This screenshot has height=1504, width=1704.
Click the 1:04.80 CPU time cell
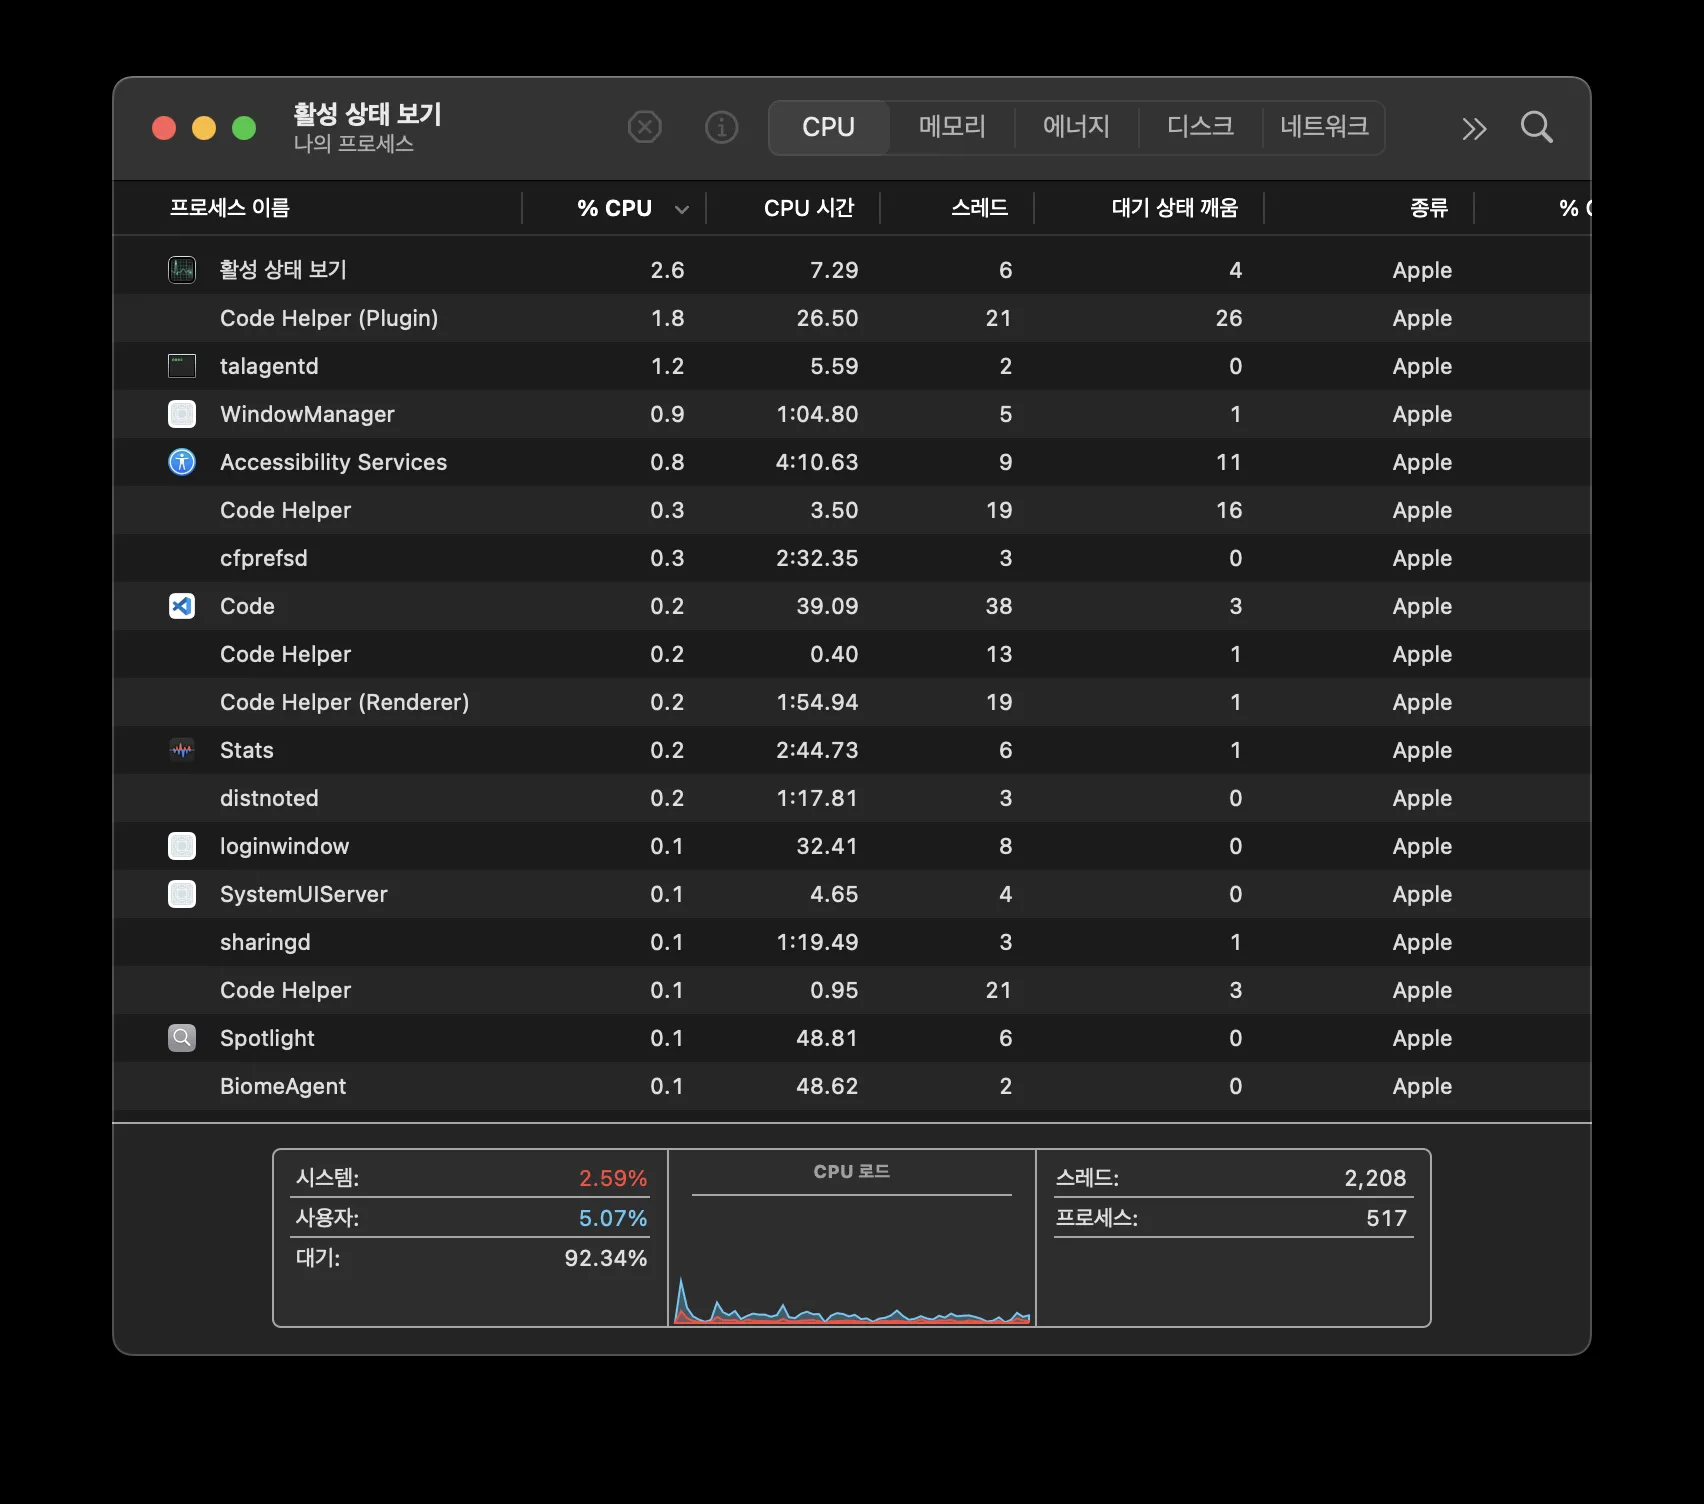click(817, 414)
